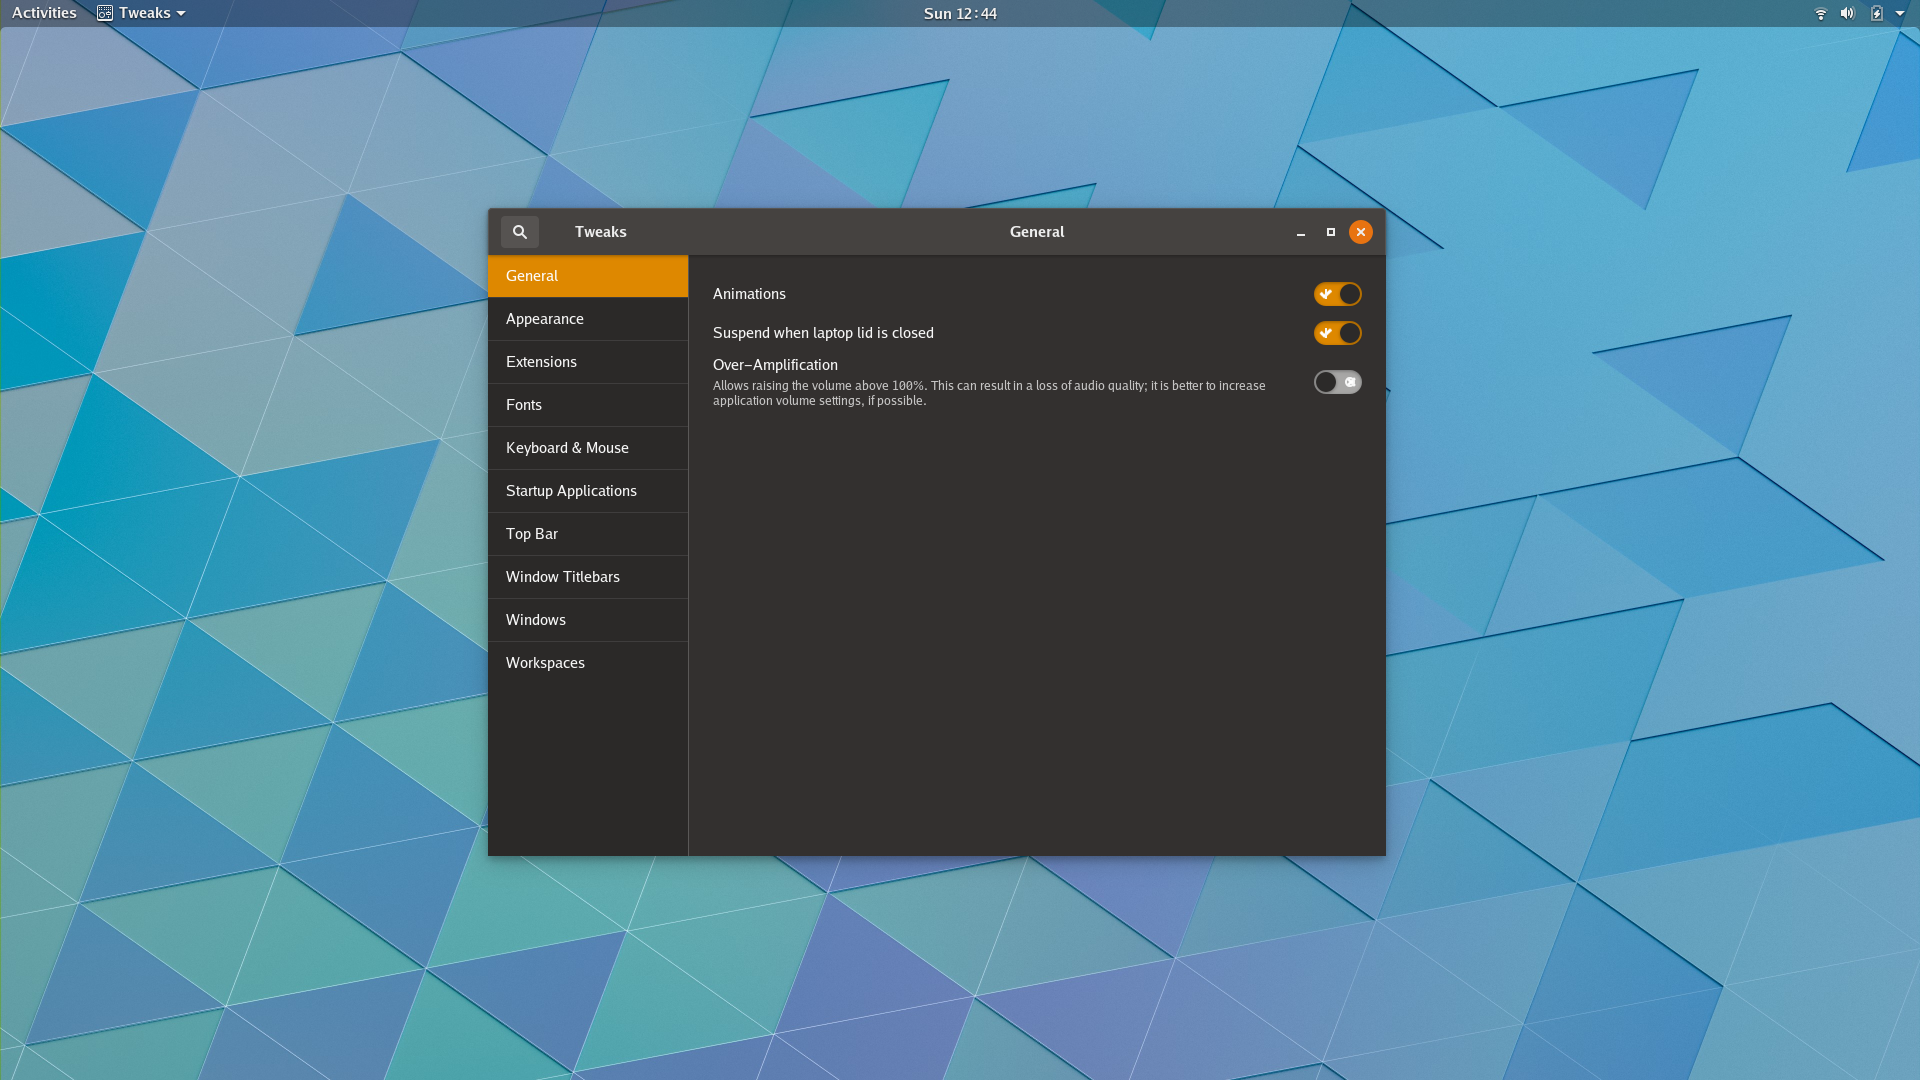This screenshot has width=1920, height=1080.
Task: Open the Tweaks app menu in top bar
Action: (148, 13)
